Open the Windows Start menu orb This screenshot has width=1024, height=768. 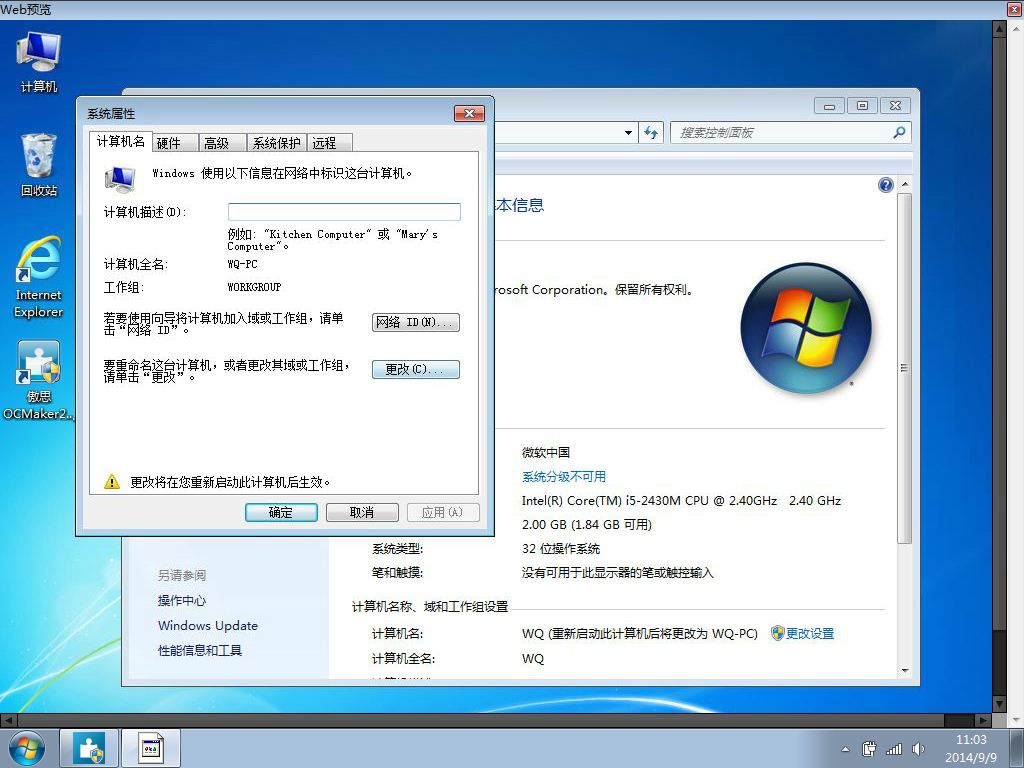click(26, 748)
